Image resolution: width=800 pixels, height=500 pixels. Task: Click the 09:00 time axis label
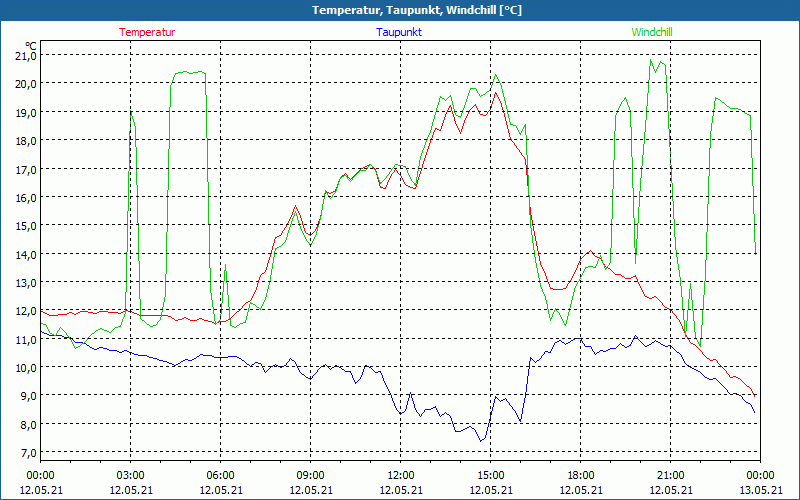[311, 476]
